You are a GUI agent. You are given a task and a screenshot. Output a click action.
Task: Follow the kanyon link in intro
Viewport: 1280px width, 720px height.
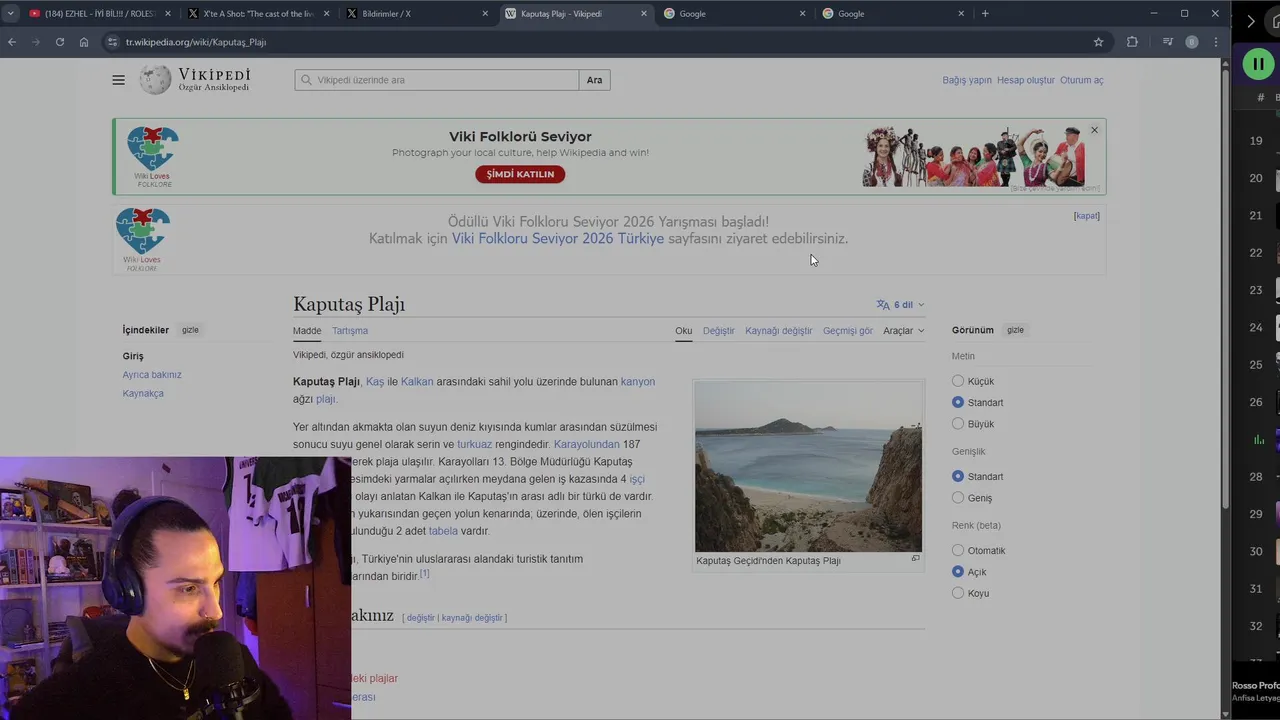click(638, 382)
